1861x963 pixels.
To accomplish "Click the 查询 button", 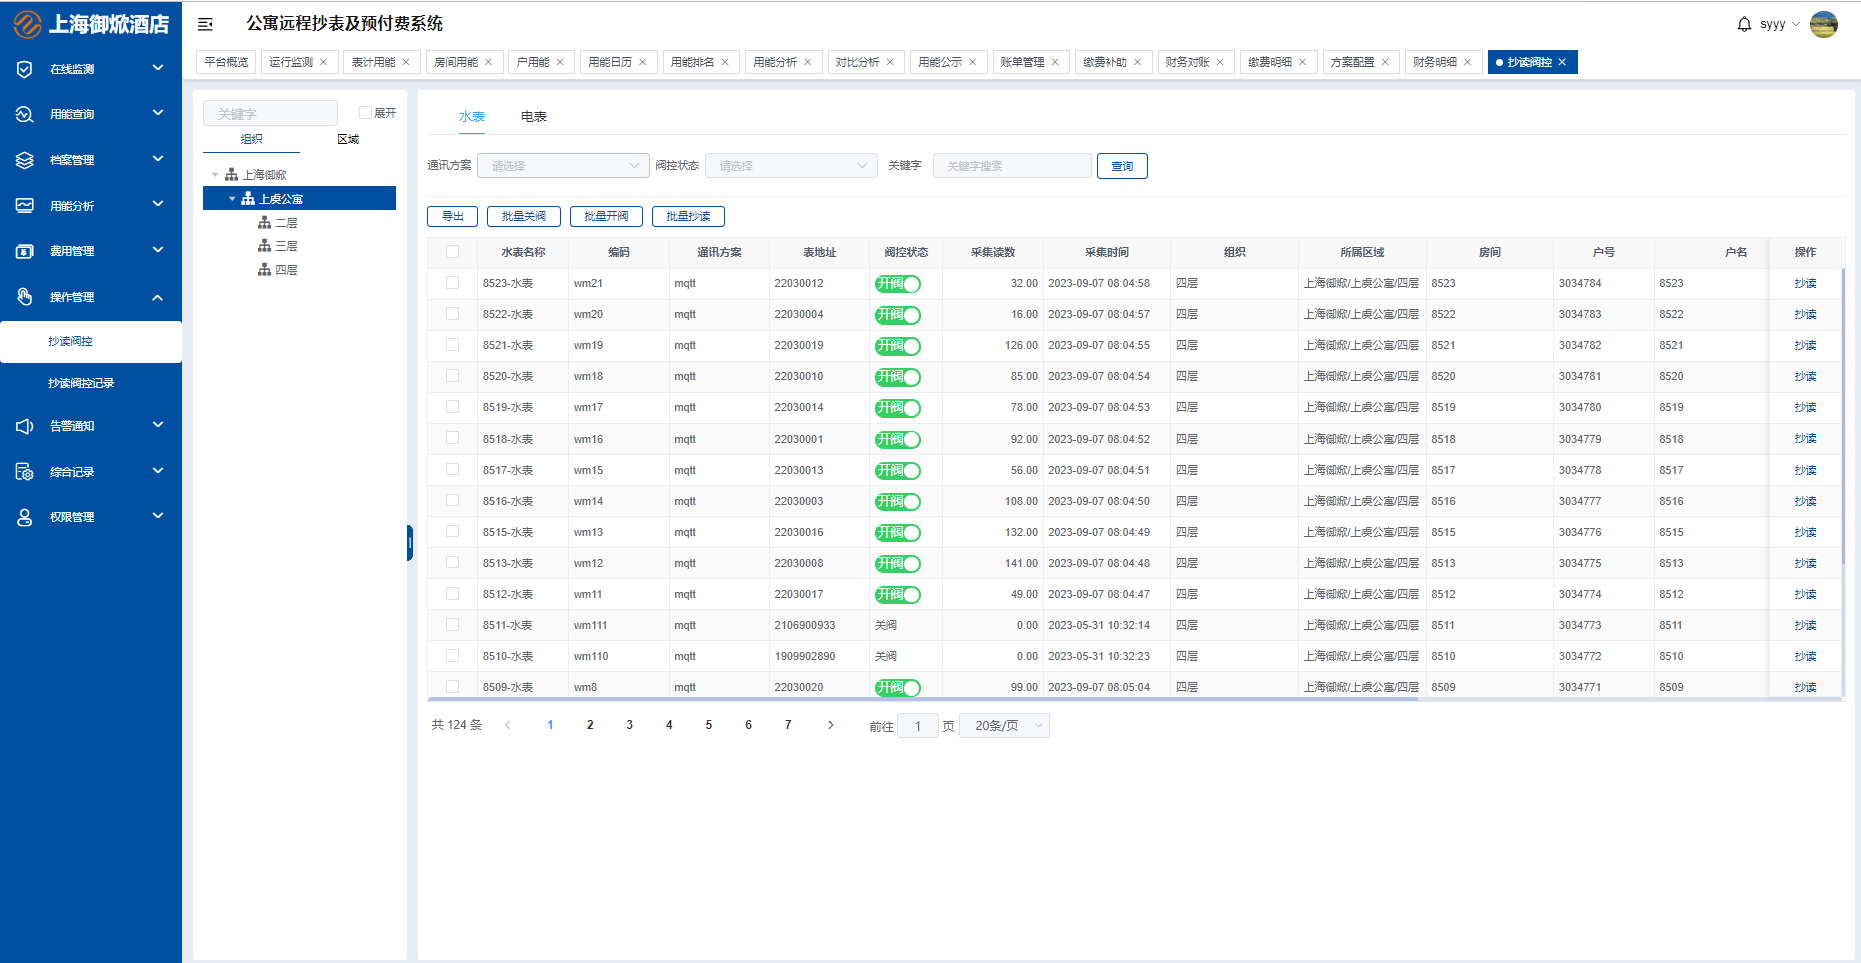I will [1122, 166].
